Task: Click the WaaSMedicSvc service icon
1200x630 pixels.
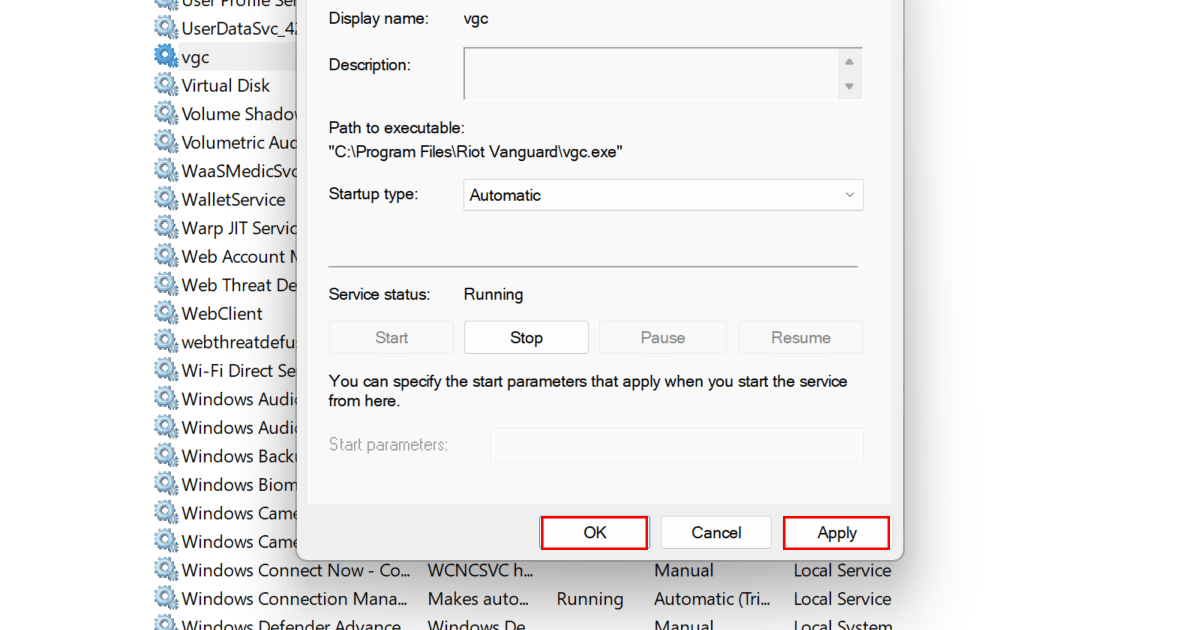Action: (x=166, y=171)
